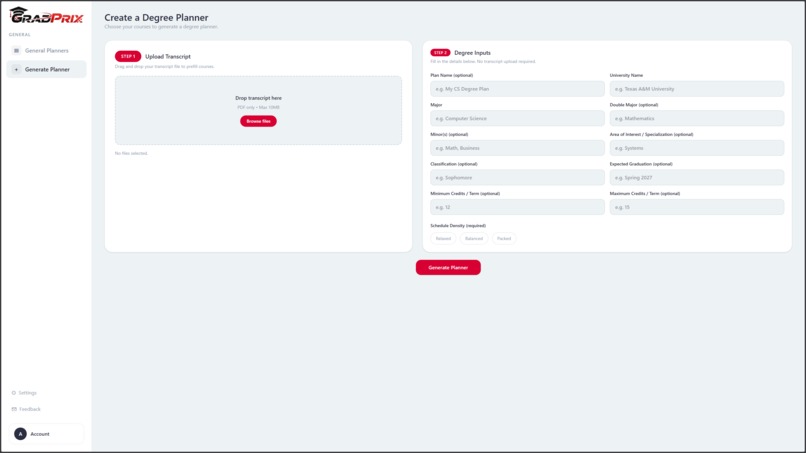Click the Feedback icon in sidebar
Viewport: 806px width, 453px height.
(x=14, y=409)
